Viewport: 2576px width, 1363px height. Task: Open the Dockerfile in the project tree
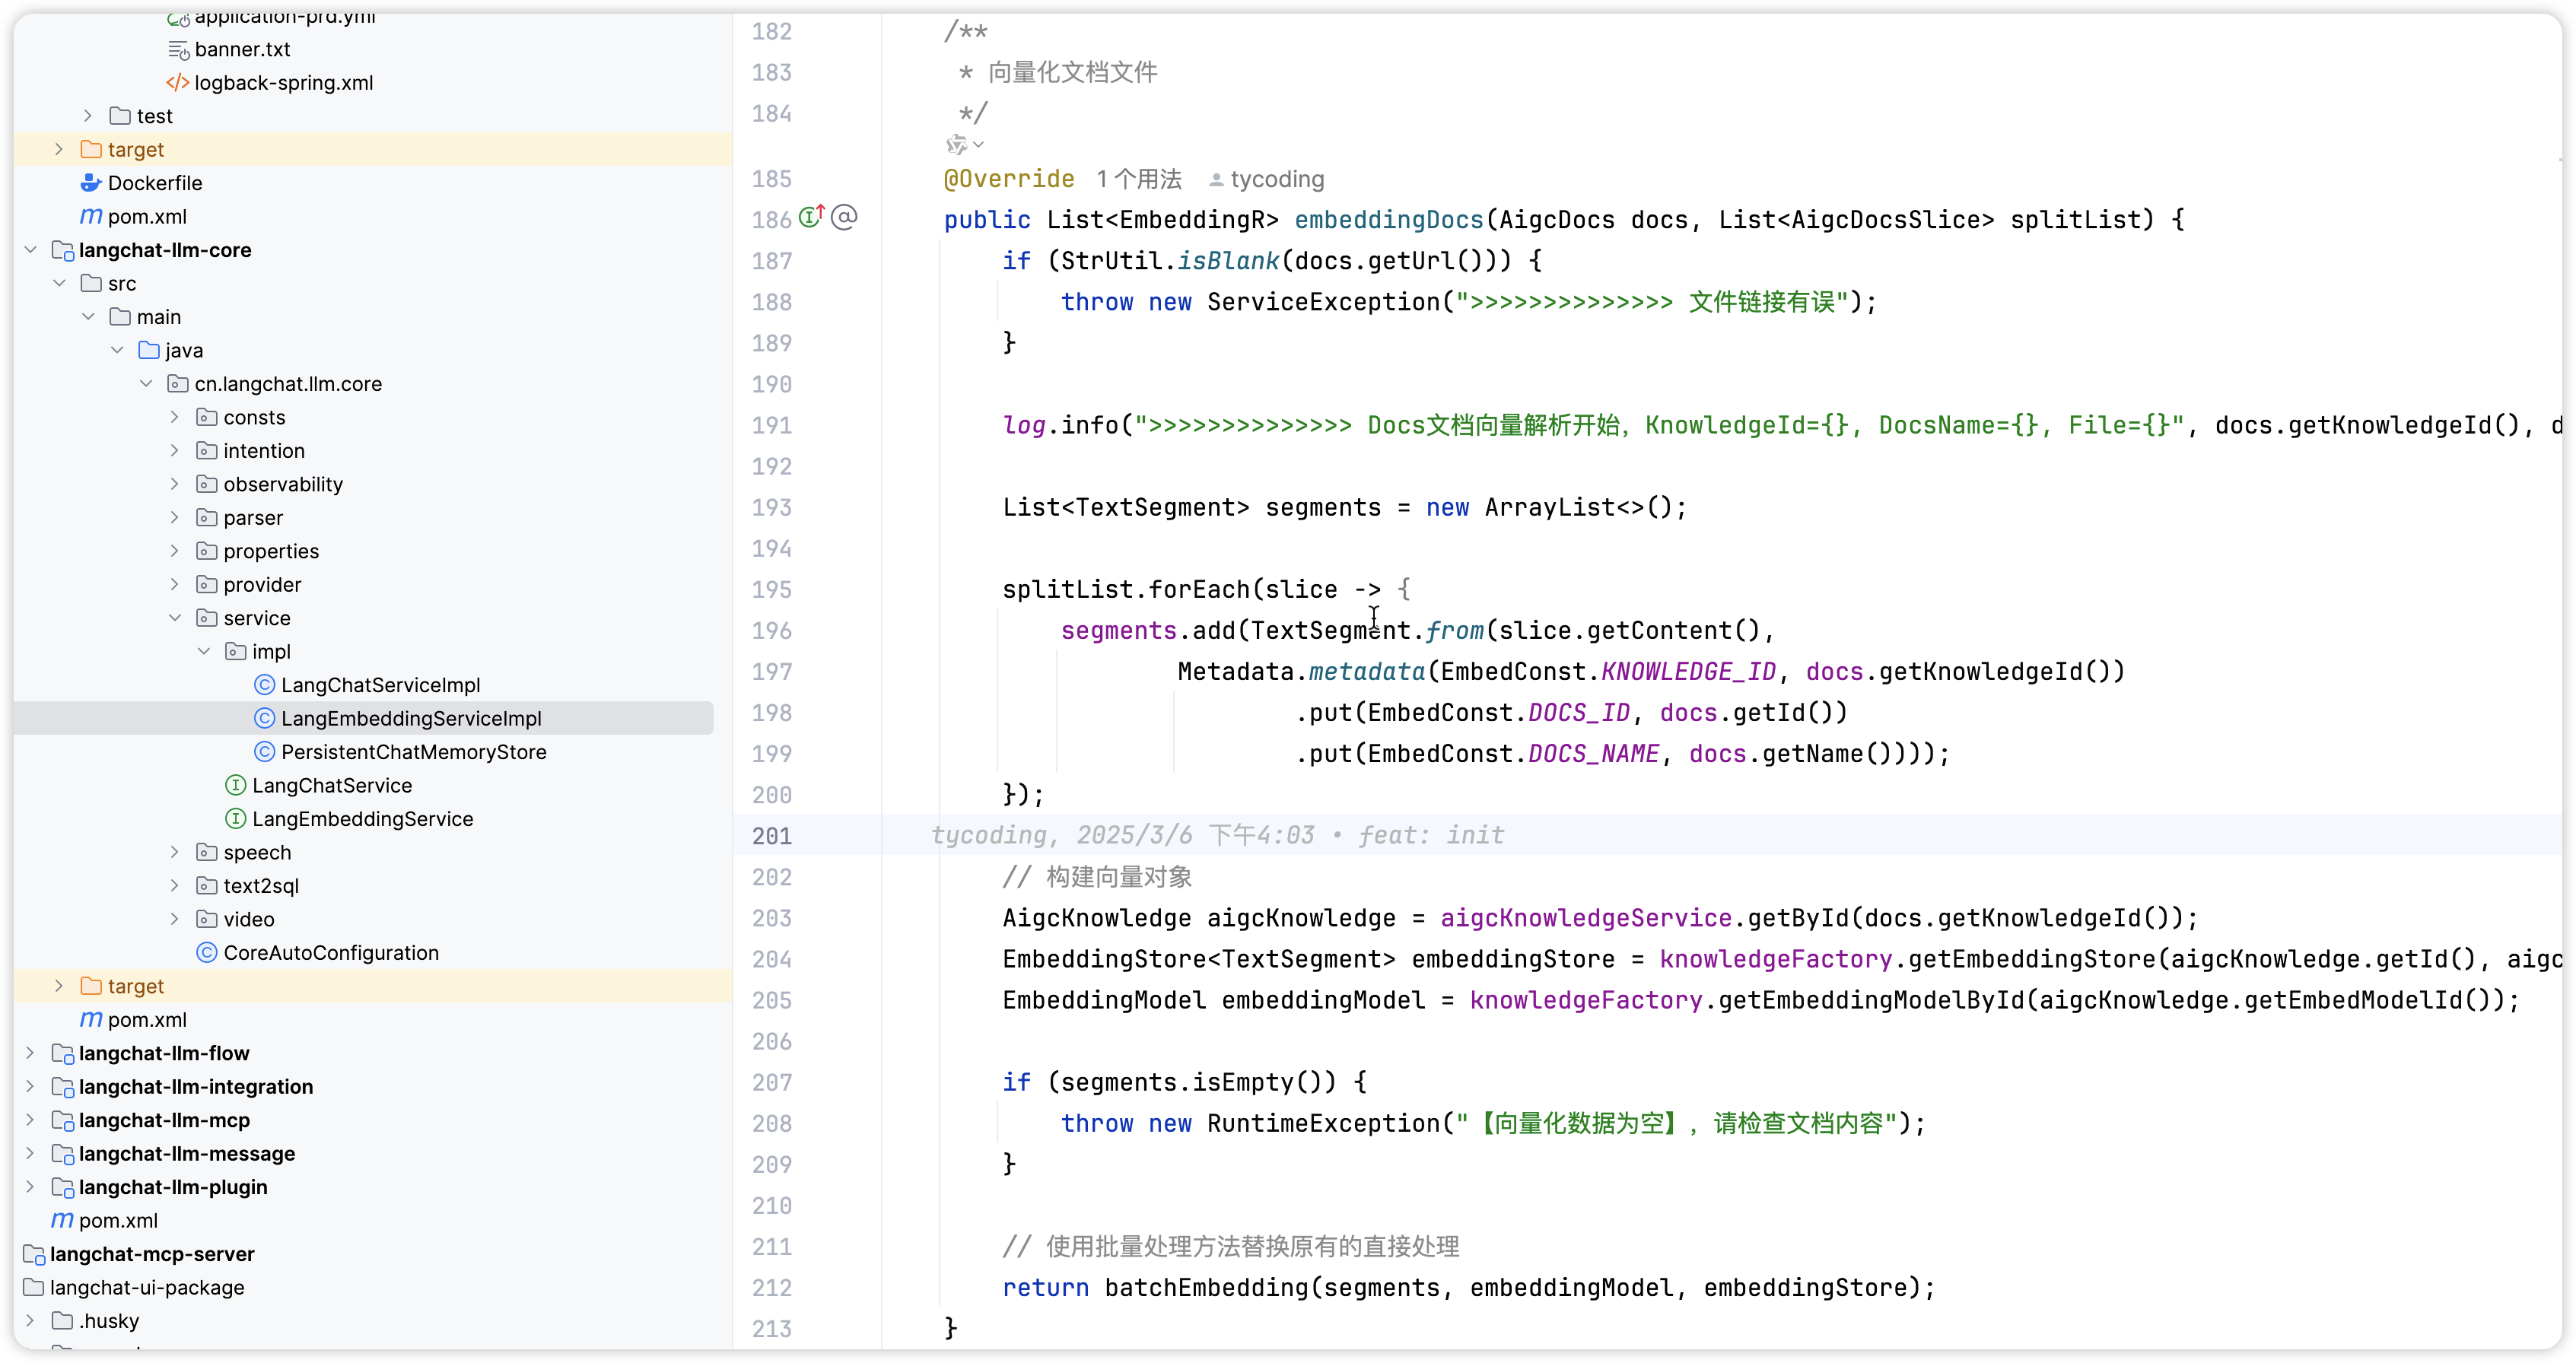(154, 183)
